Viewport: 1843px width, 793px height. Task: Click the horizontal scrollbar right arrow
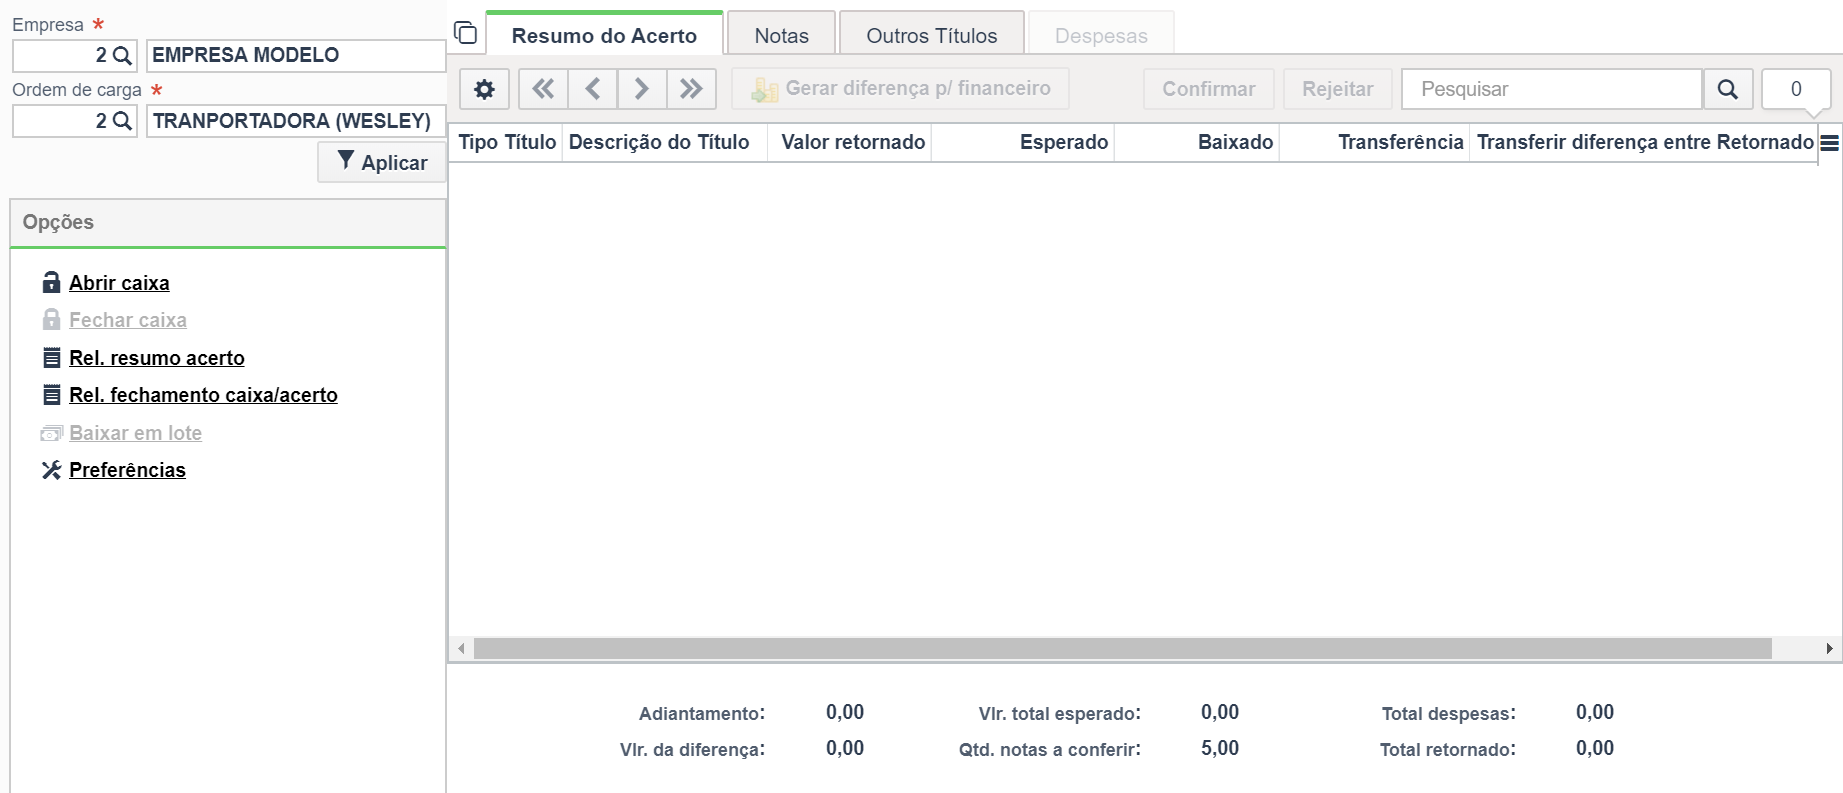pyautogui.click(x=1829, y=649)
